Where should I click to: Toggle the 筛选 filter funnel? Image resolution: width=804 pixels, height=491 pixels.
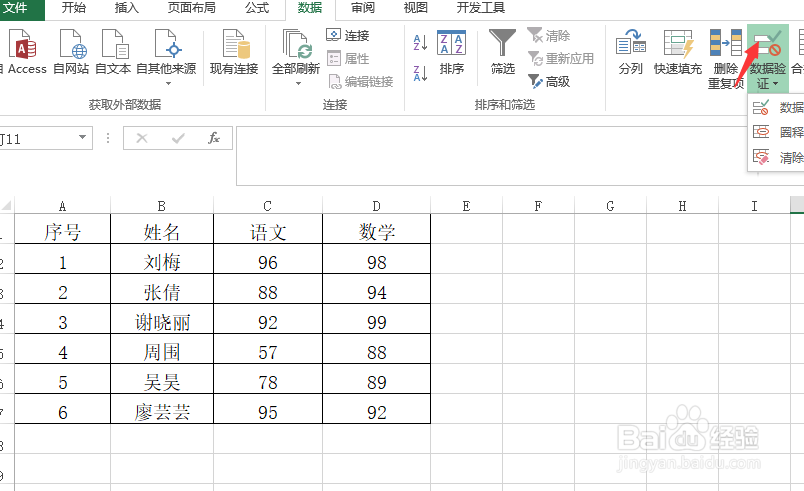point(502,52)
